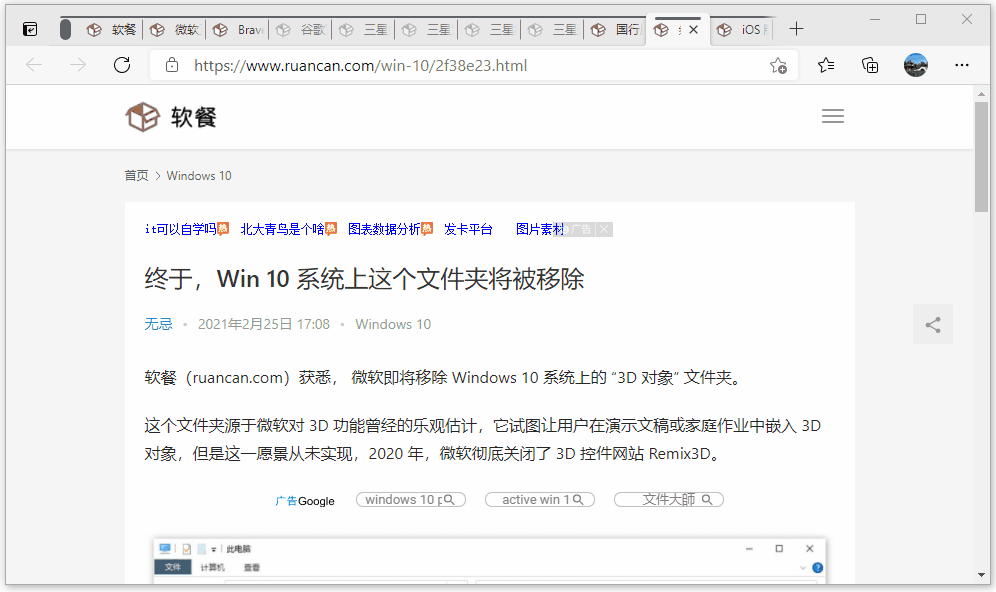Viewport: 996px width, 592px height.
Task: Open the Favorites list icon
Action: tap(826, 65)
